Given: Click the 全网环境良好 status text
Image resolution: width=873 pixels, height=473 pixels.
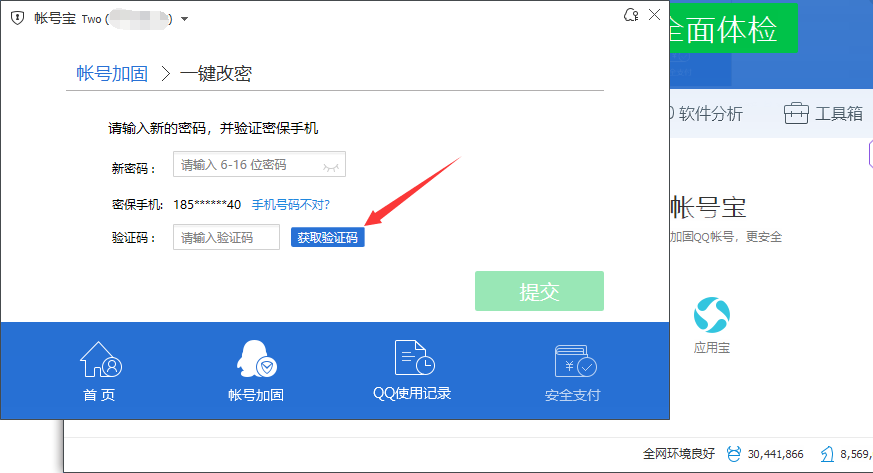Looking at the screenshot, I should [x=679, y=454].
